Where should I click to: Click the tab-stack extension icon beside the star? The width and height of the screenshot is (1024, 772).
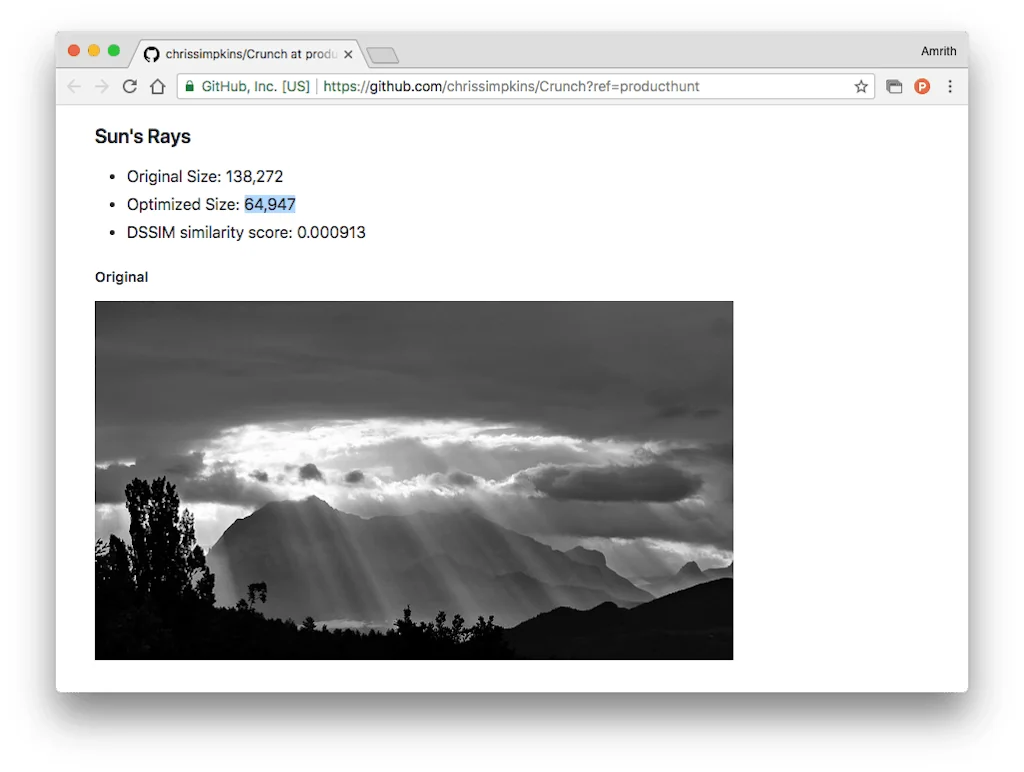click(894, 86)
